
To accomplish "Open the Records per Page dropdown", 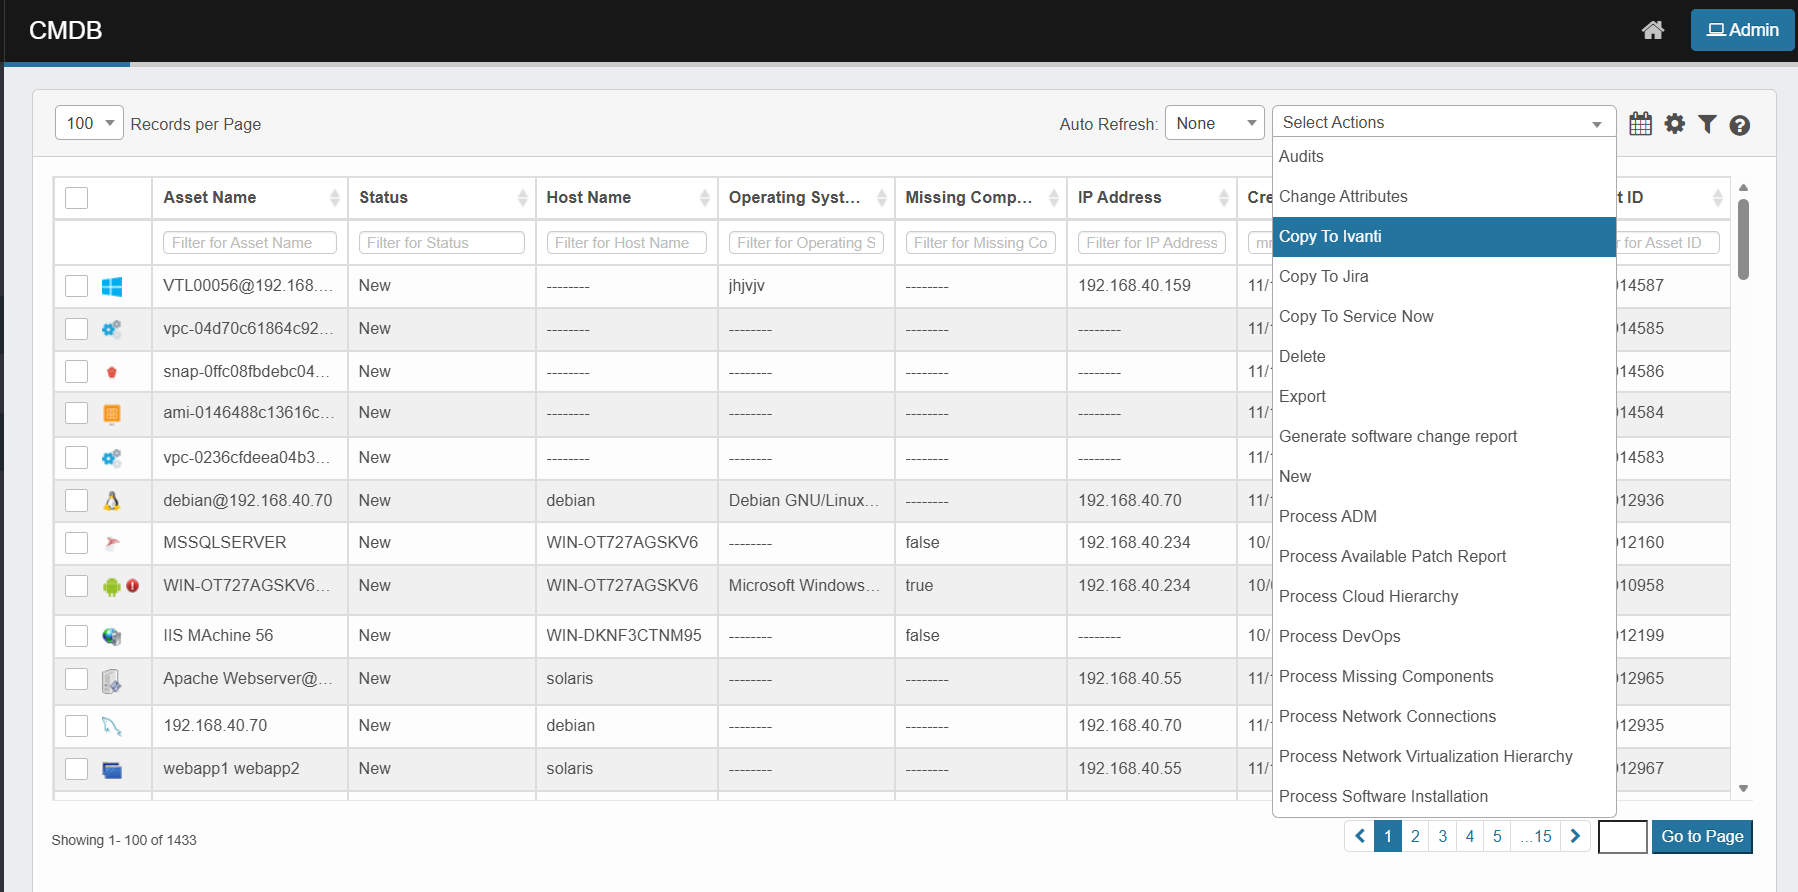I will pos(89,123).
